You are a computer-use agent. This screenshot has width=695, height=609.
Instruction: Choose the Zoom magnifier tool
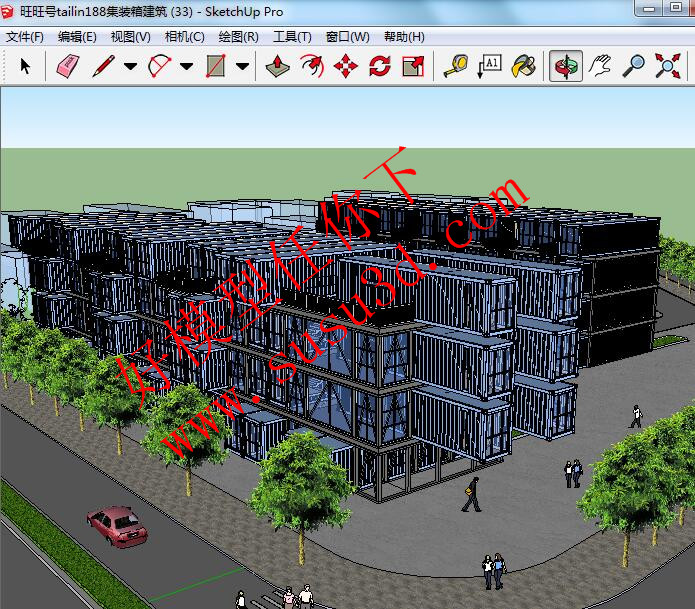click(x=633, y=66)
